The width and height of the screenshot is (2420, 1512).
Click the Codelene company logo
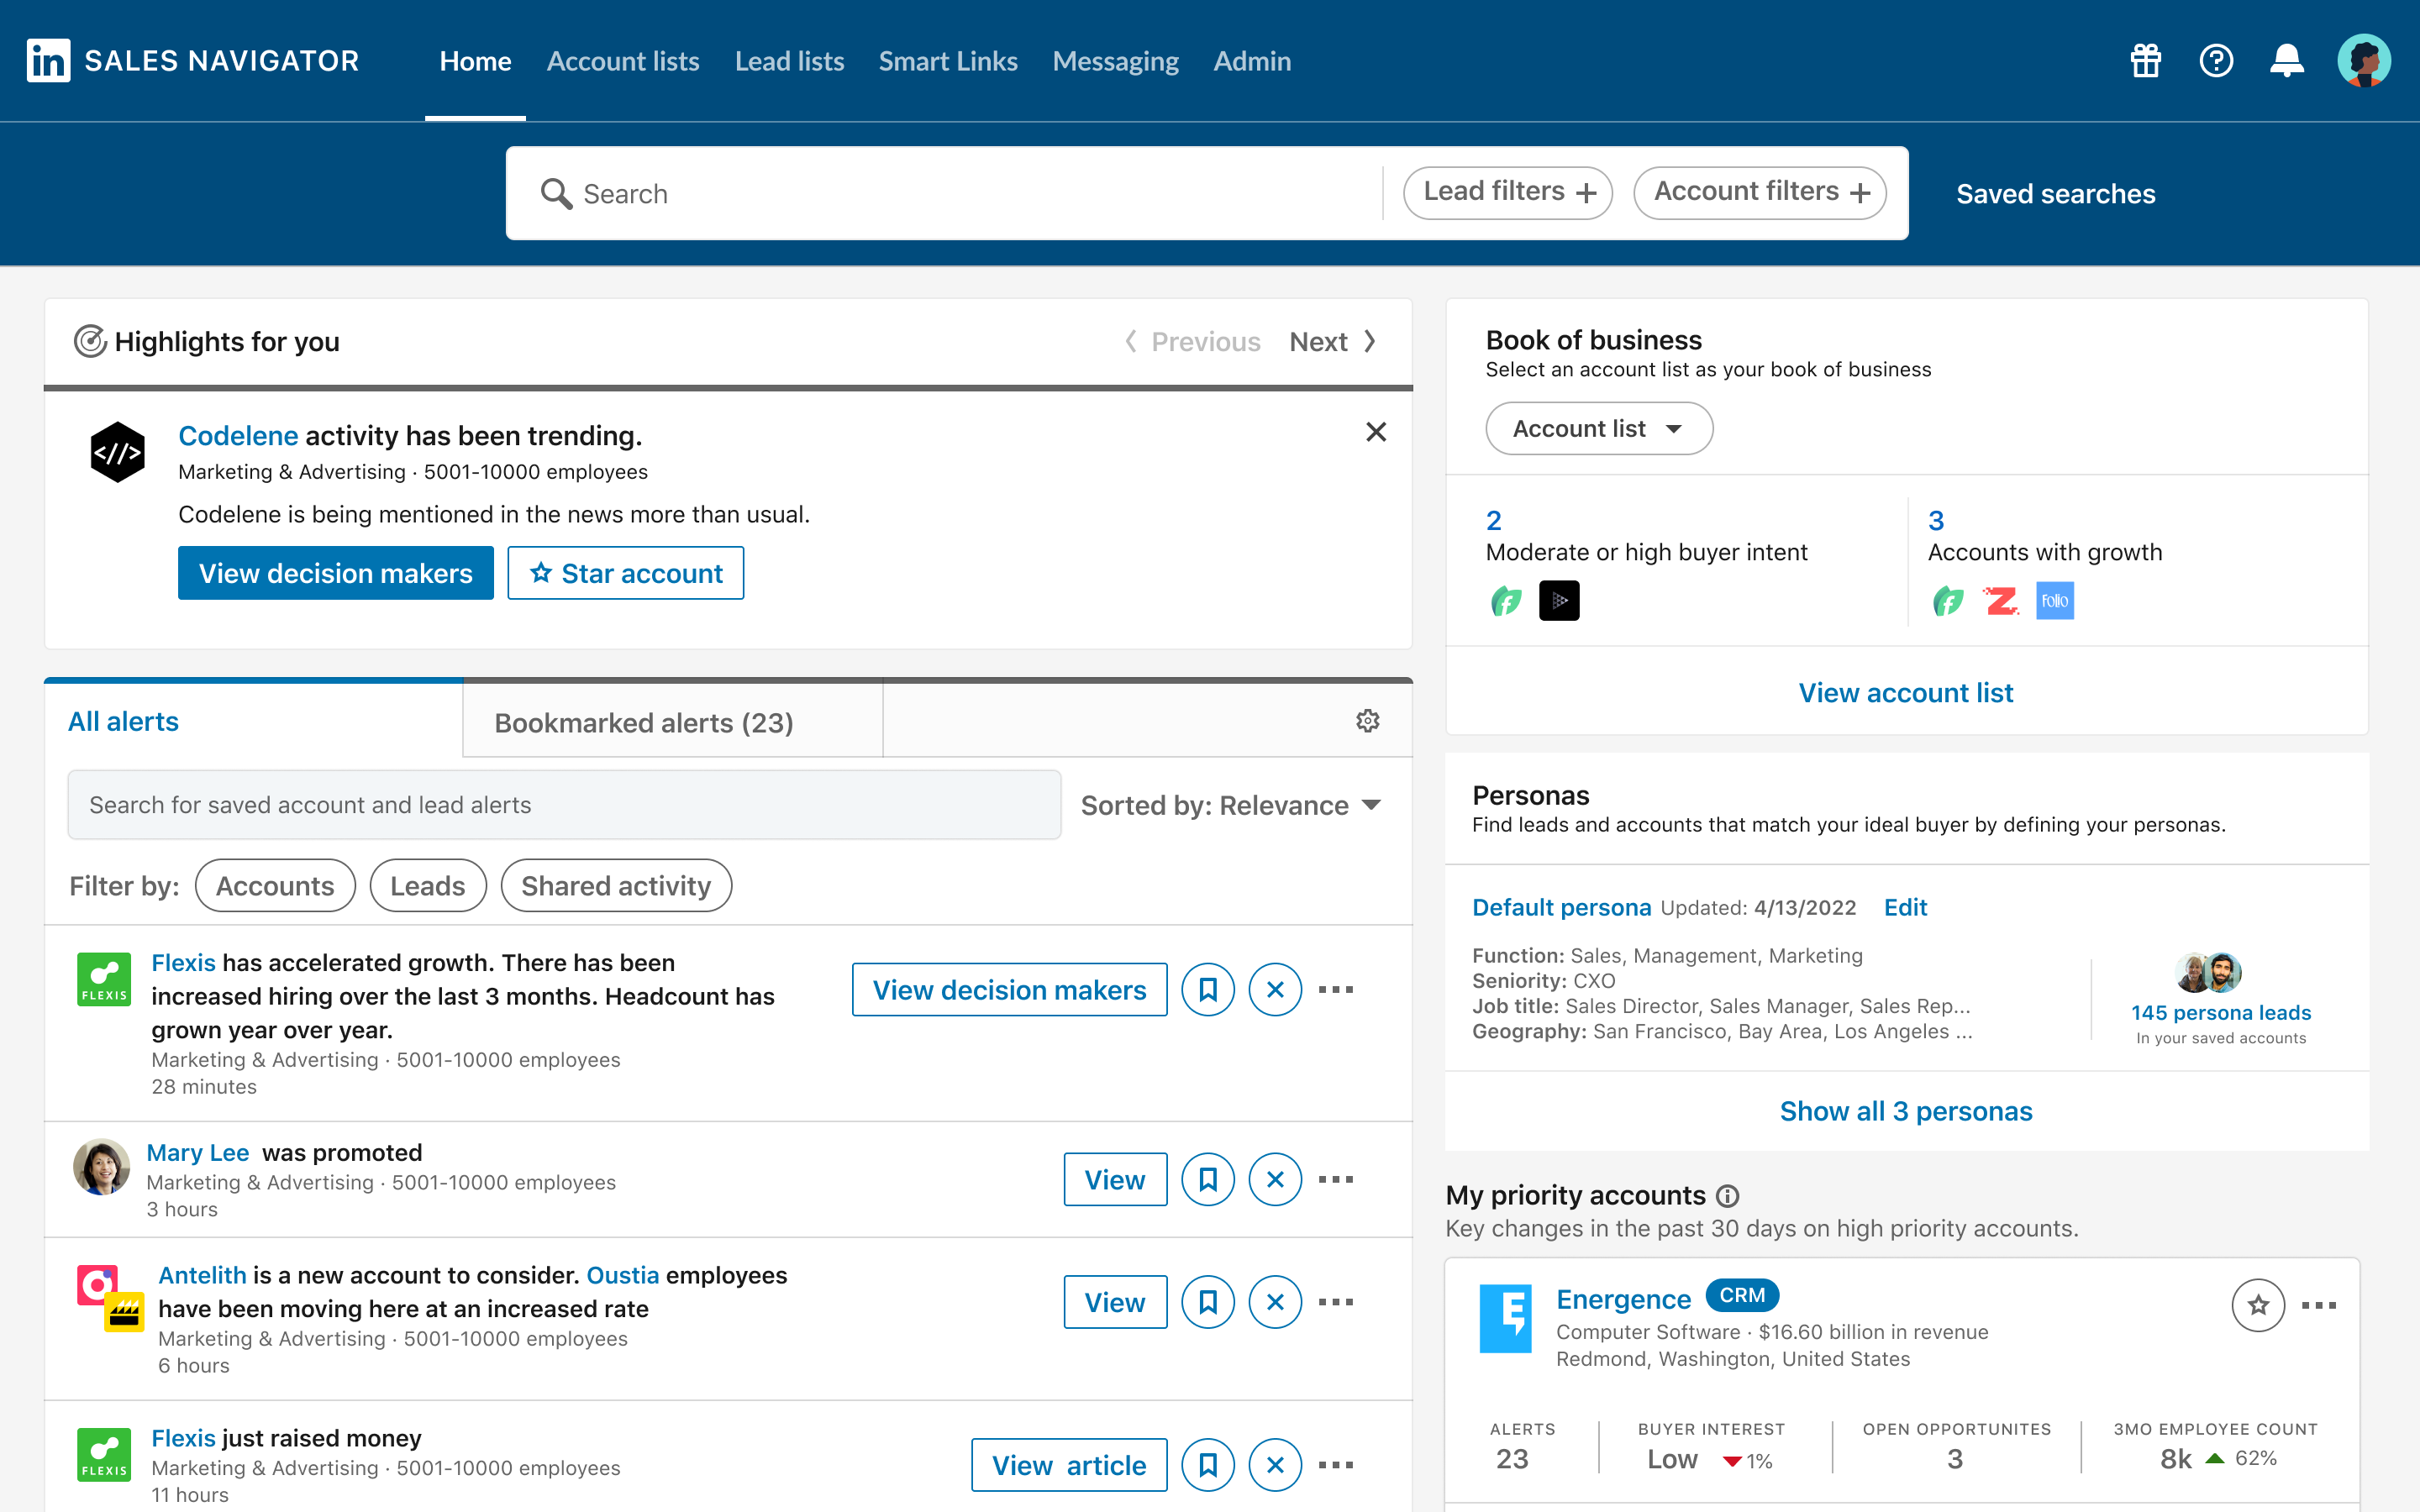coord(118,452)
